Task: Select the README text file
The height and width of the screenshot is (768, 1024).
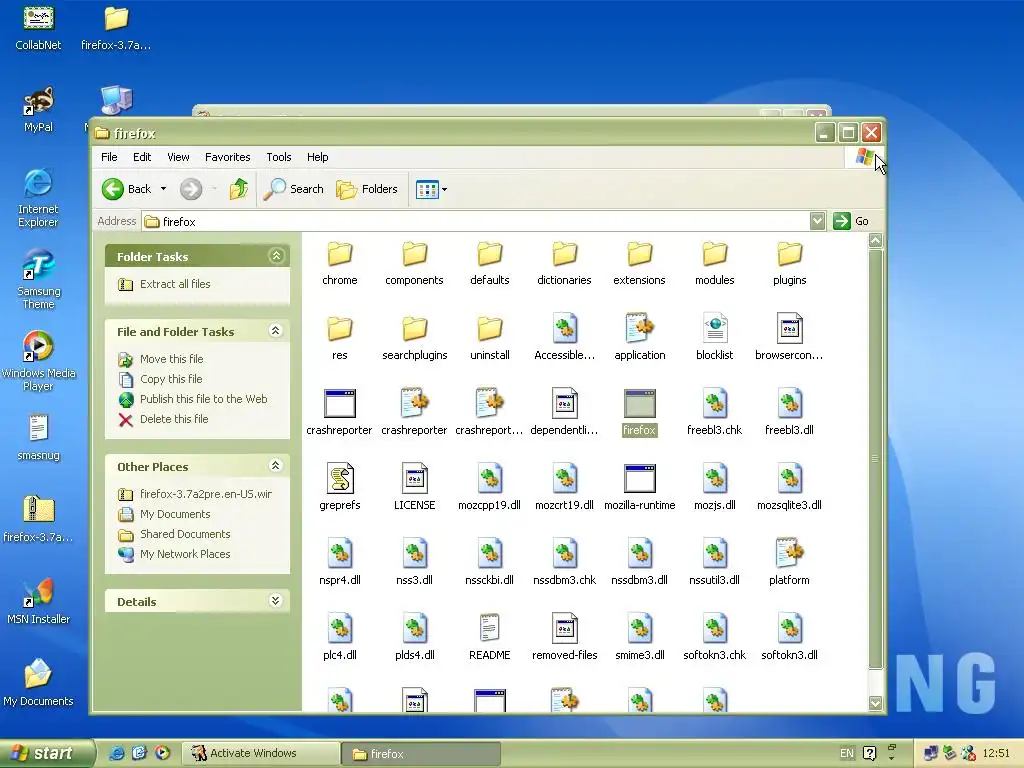Action: coord(490,638)
